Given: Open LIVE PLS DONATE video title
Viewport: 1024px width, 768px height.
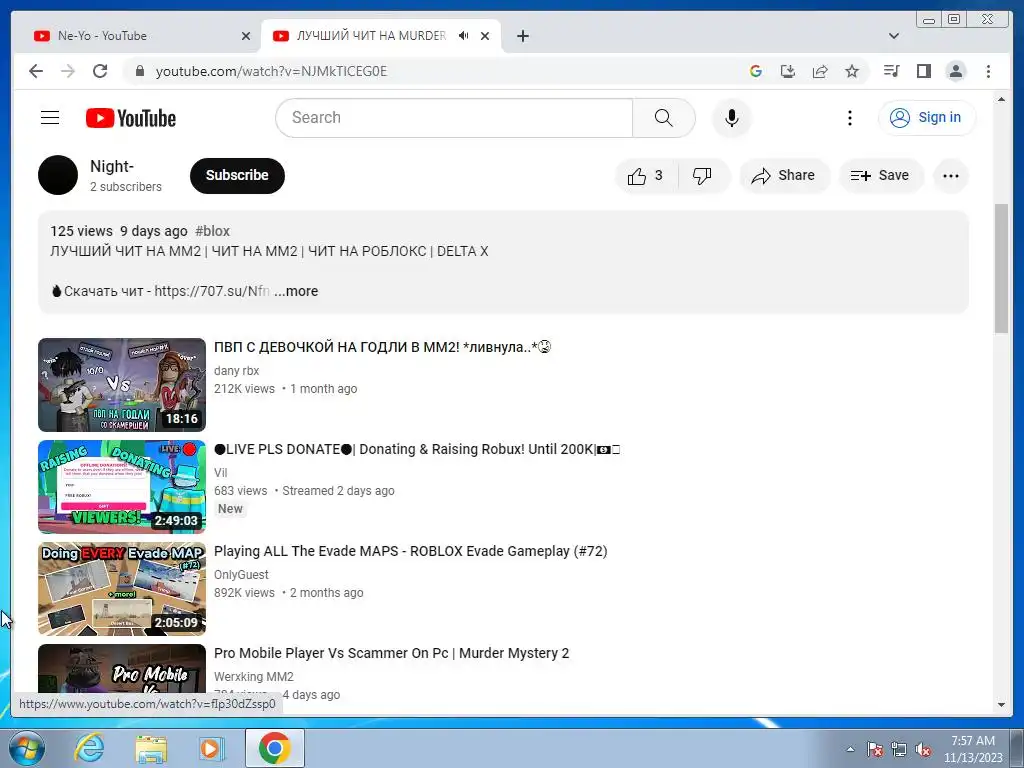Looking at the screenshot, I should pyautogui.click(x=417, y=449).
